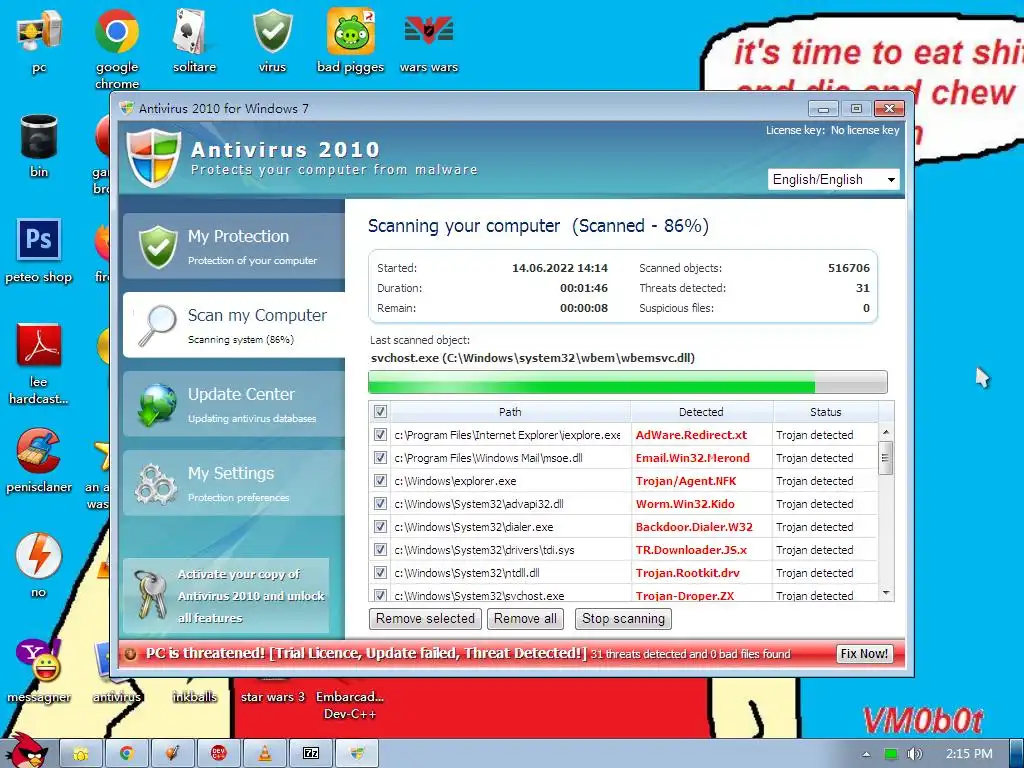Uncheck the tdi.sys row checkbox
The image size is (1024, 768).
380,549
